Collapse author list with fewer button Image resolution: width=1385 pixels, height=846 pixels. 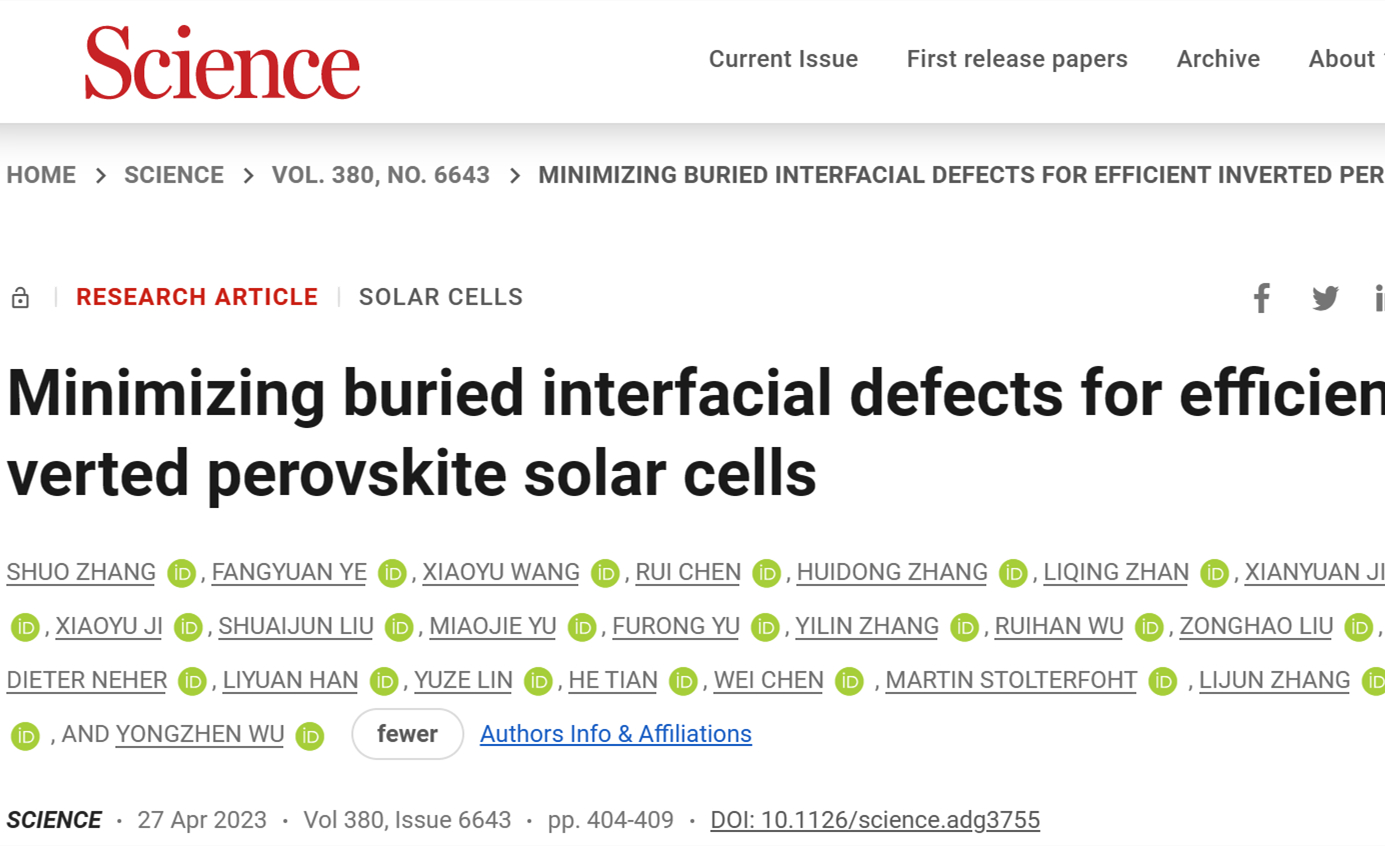coord(407,734)
